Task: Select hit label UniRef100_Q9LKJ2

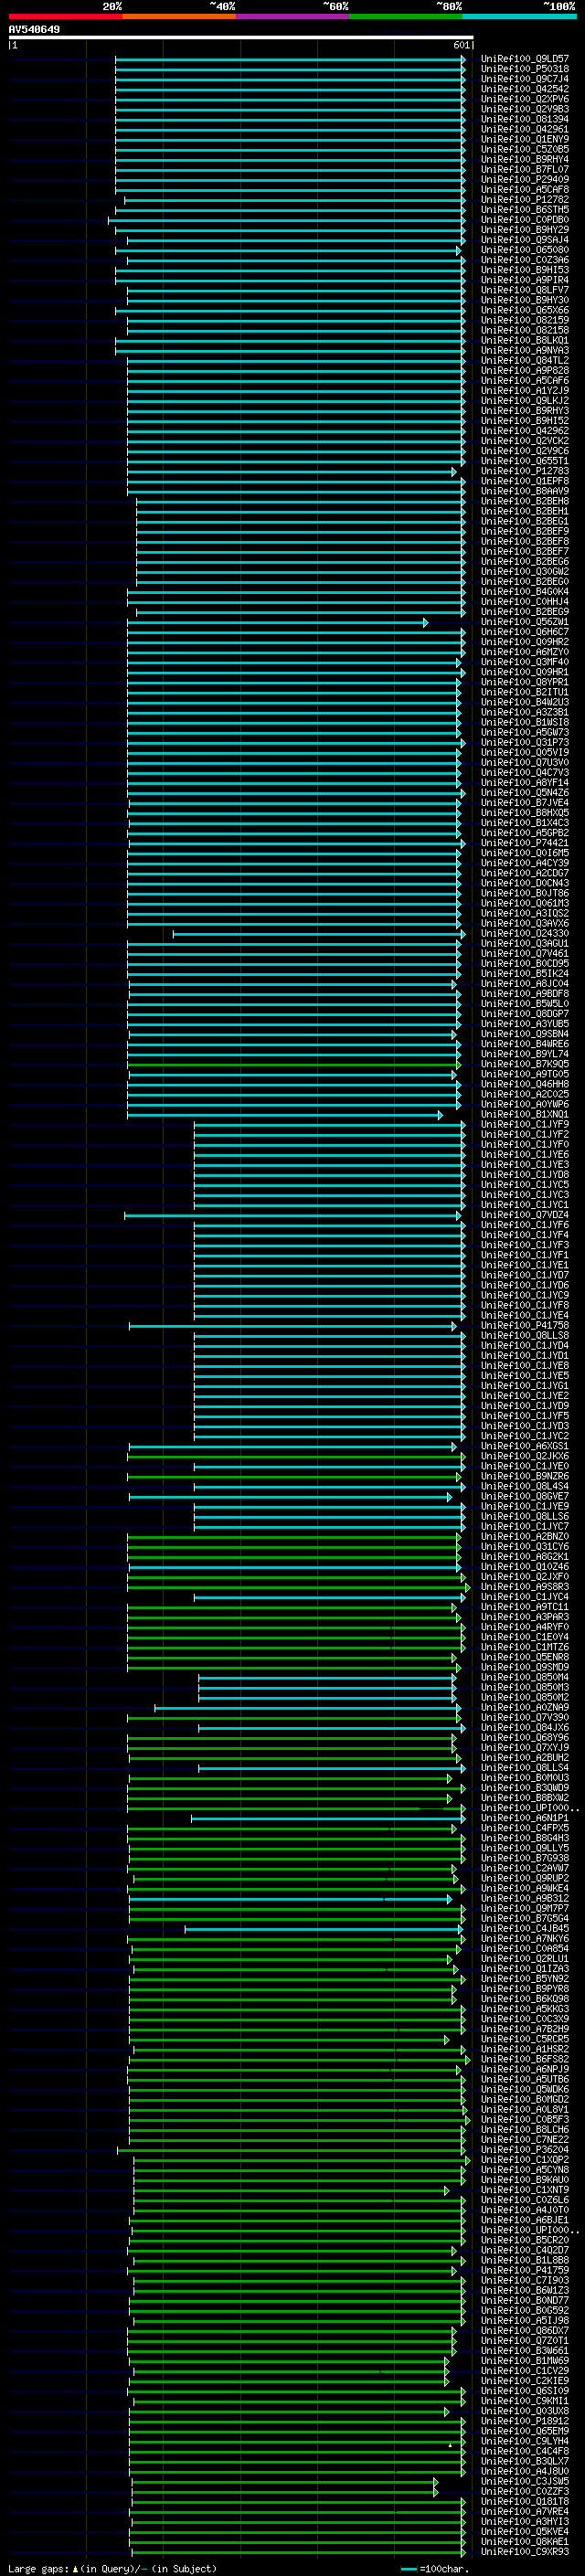Action: [524, 401]
